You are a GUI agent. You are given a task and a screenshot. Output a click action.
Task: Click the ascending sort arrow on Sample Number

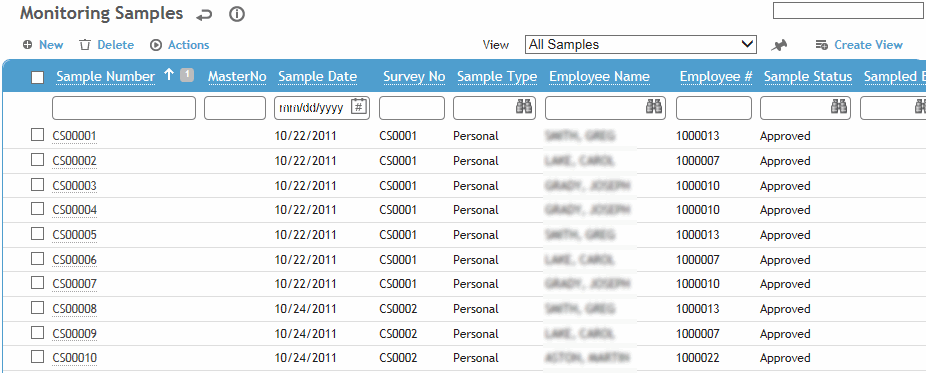click(x=169, y=75)
